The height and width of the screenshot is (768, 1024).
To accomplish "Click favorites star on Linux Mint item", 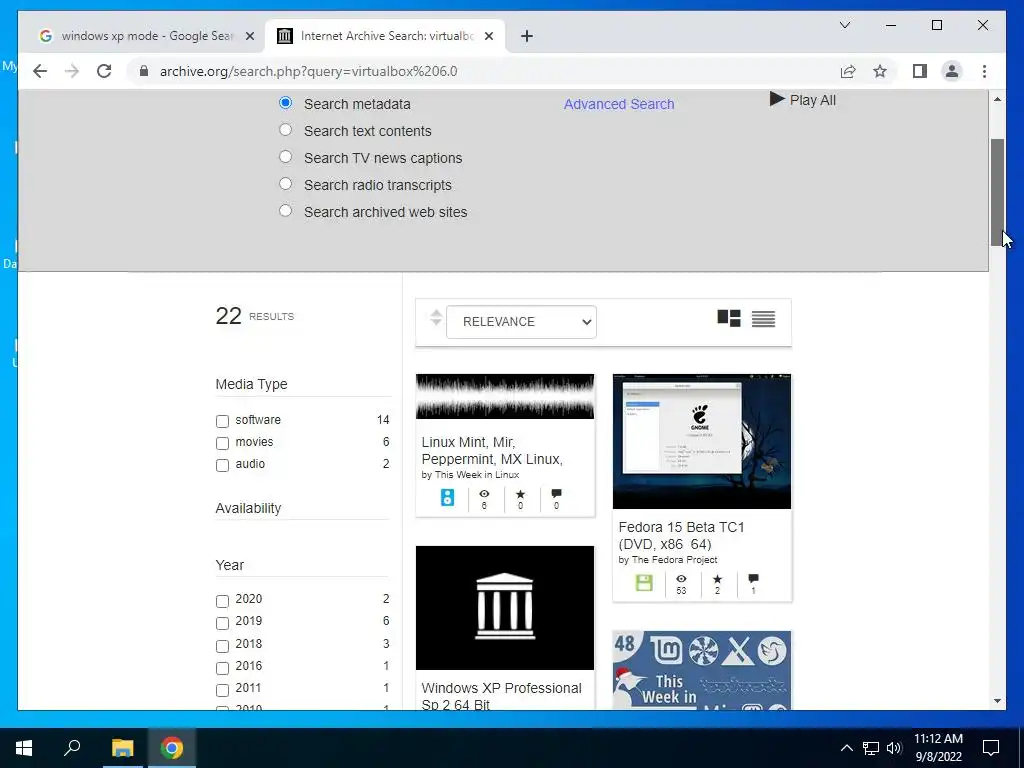I will (520, 494).
